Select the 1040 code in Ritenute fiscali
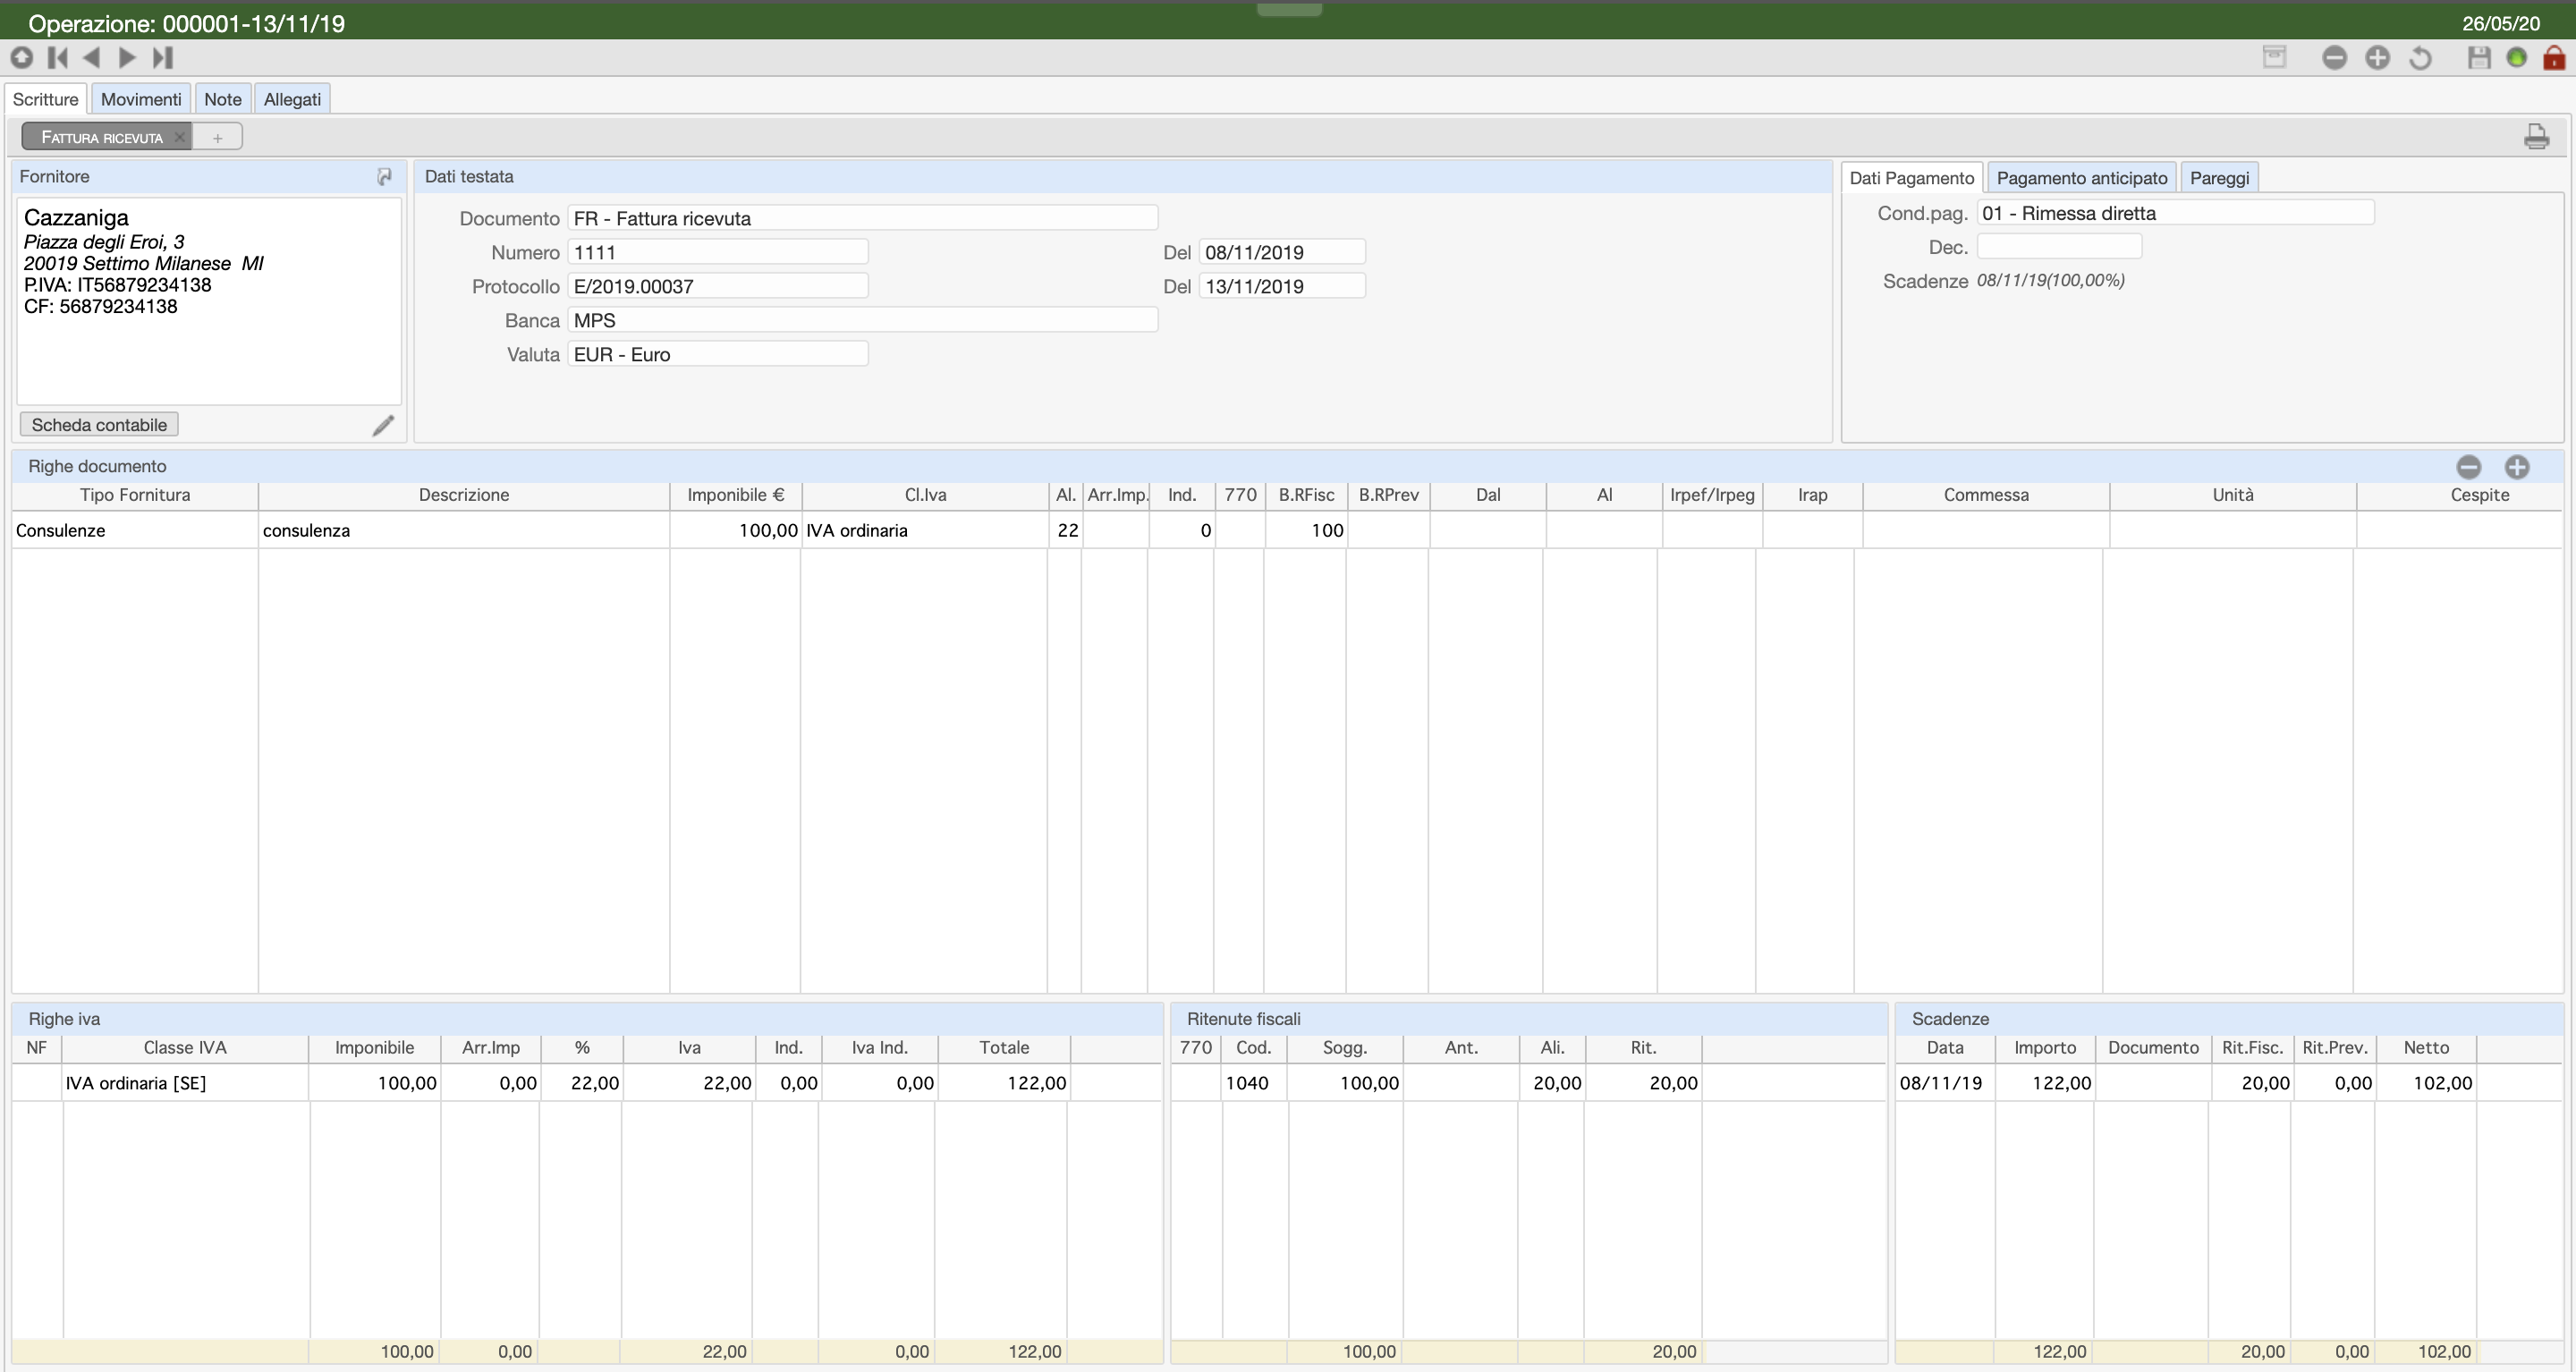 [1254, 1083]
